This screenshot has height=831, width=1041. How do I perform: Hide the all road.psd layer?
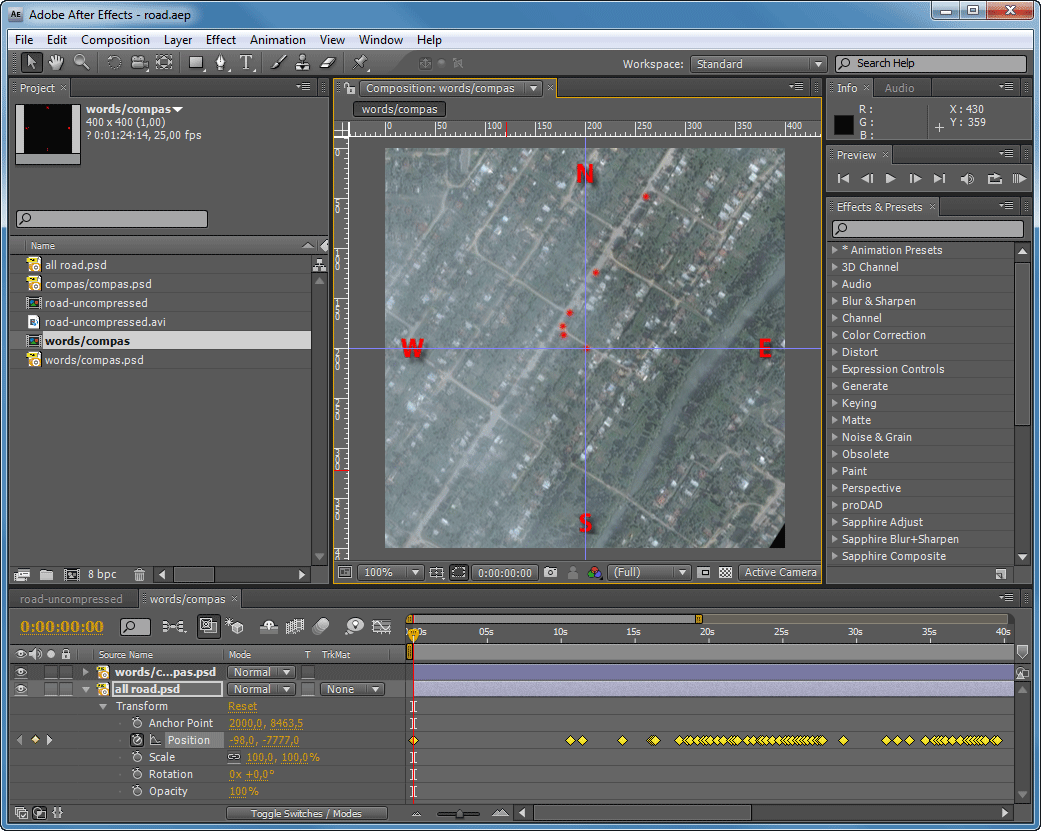coord(21,689)
